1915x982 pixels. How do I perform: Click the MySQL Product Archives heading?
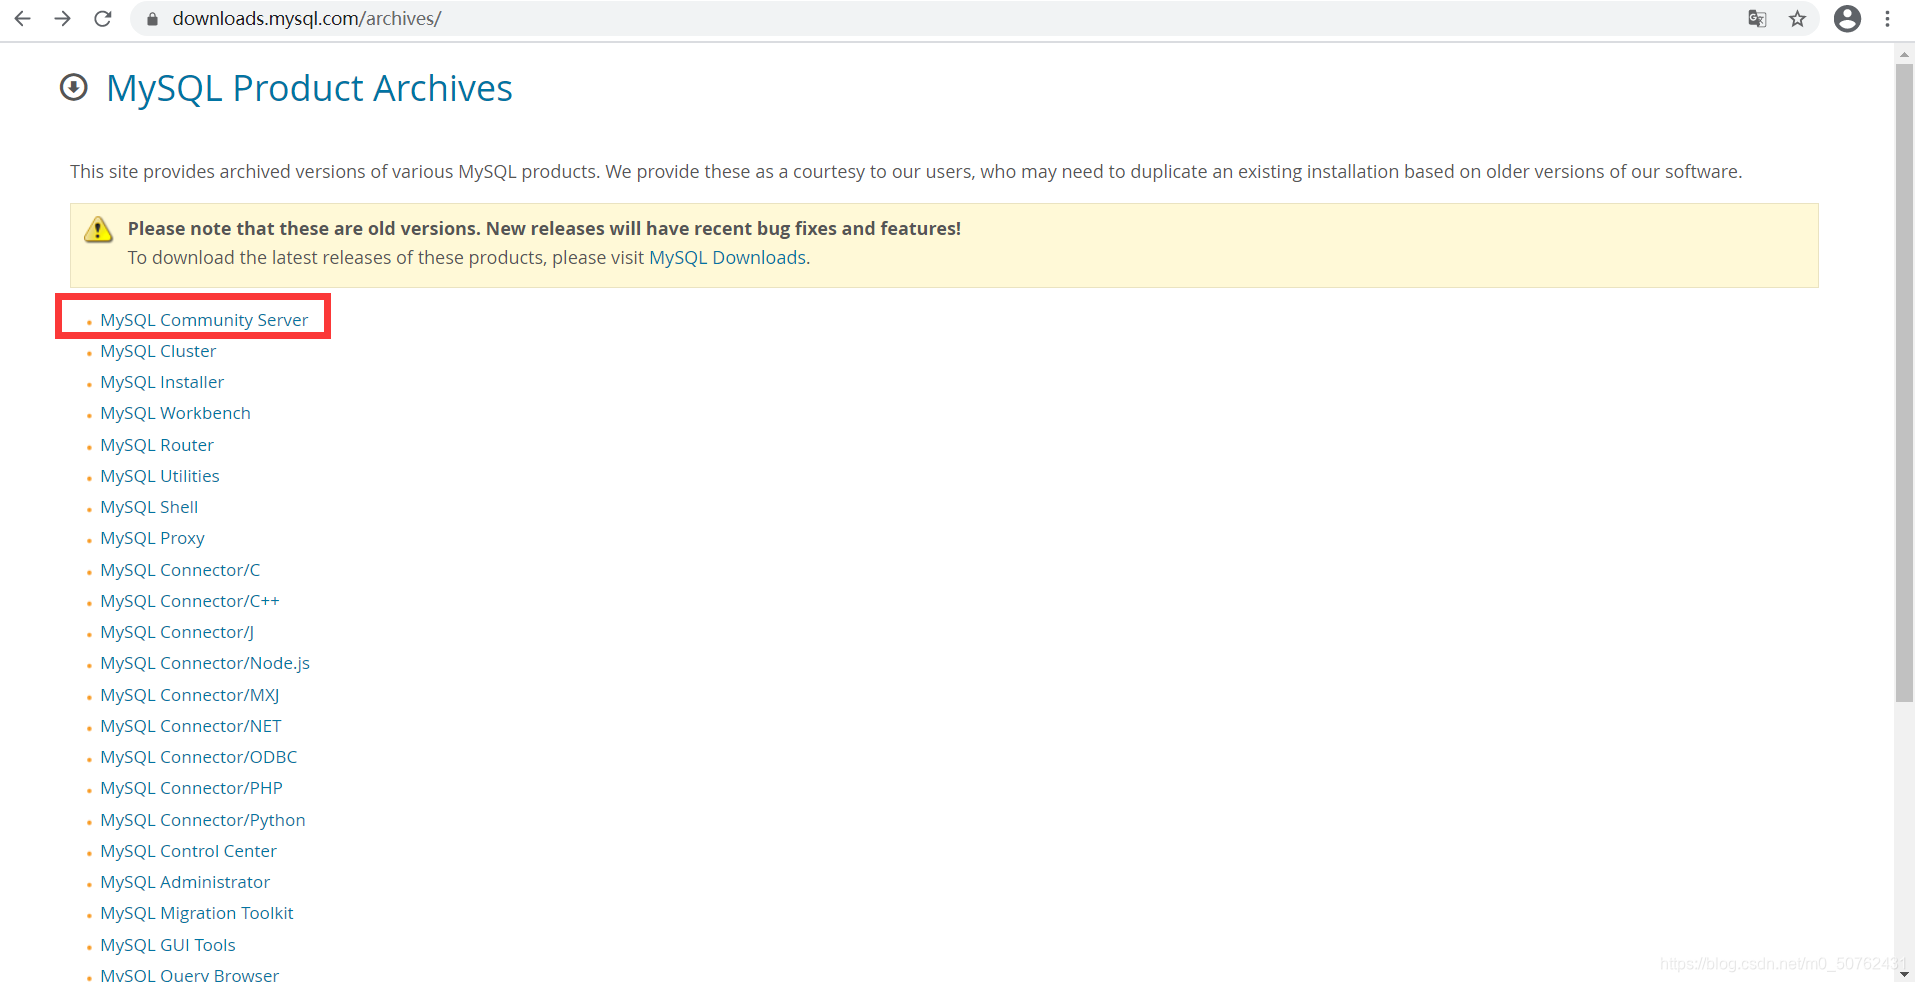tap(309, 89)
